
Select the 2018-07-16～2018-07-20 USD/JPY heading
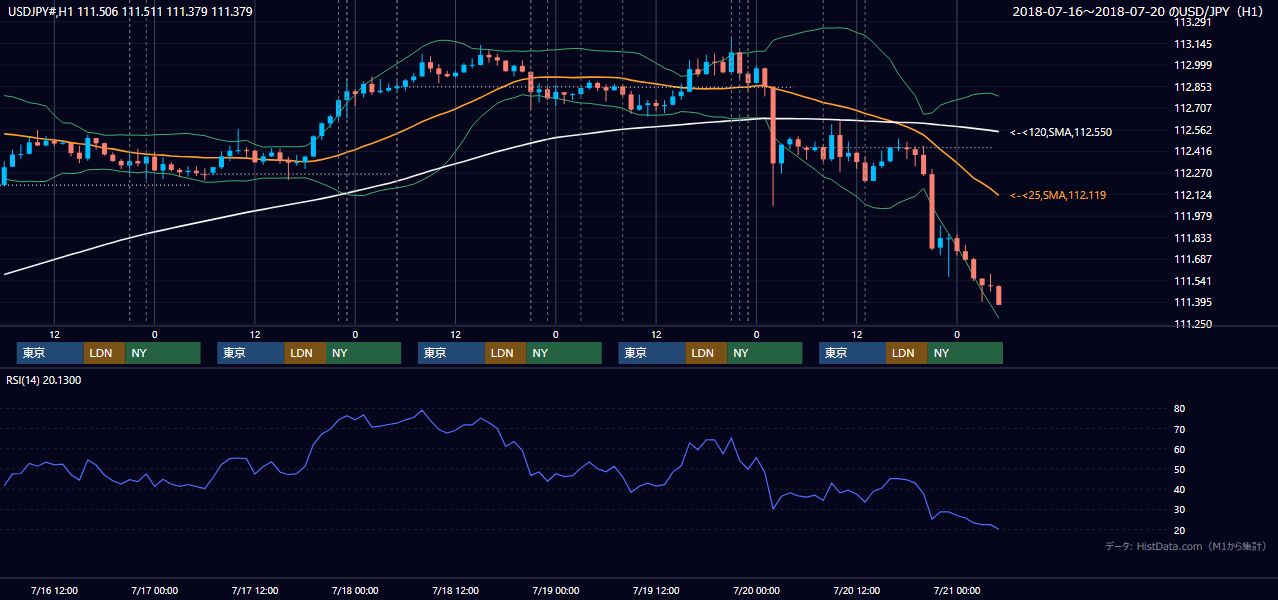pos(1139,11)
